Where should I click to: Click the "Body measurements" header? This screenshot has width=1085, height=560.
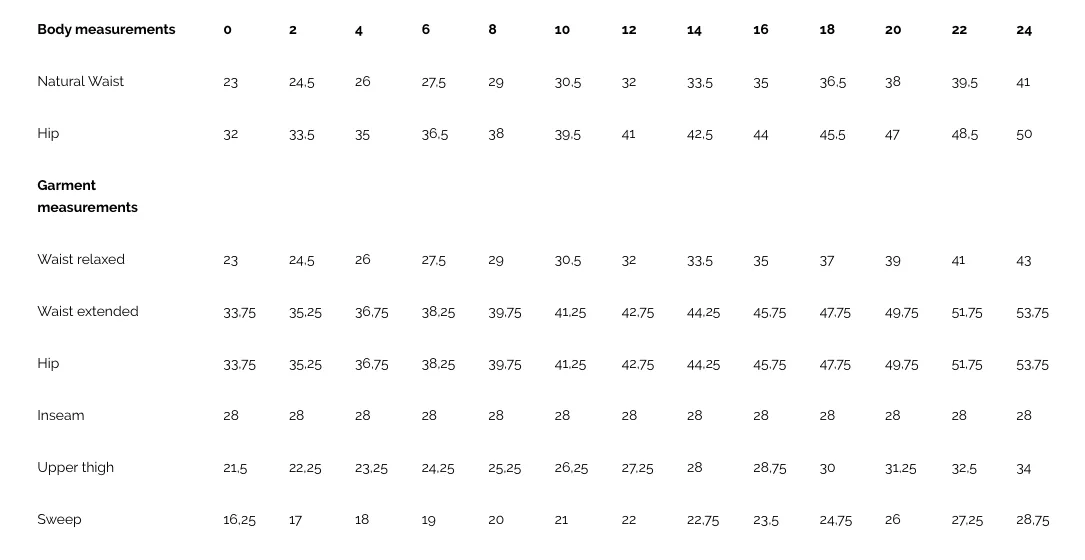coord(106,29)
